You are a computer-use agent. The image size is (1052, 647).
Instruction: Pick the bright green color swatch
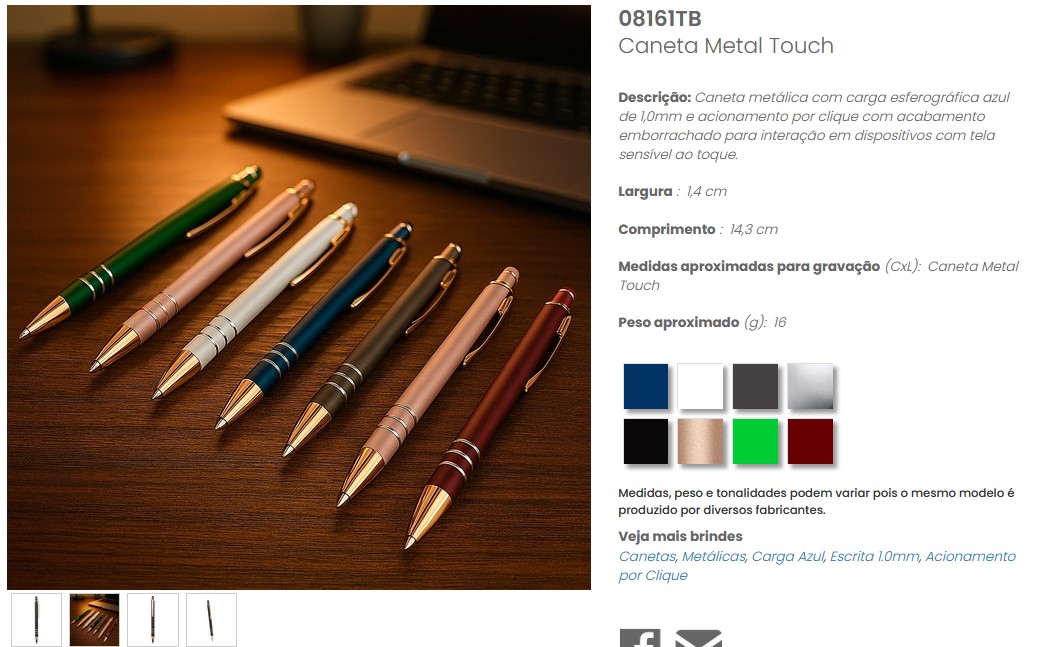[755, 441]
